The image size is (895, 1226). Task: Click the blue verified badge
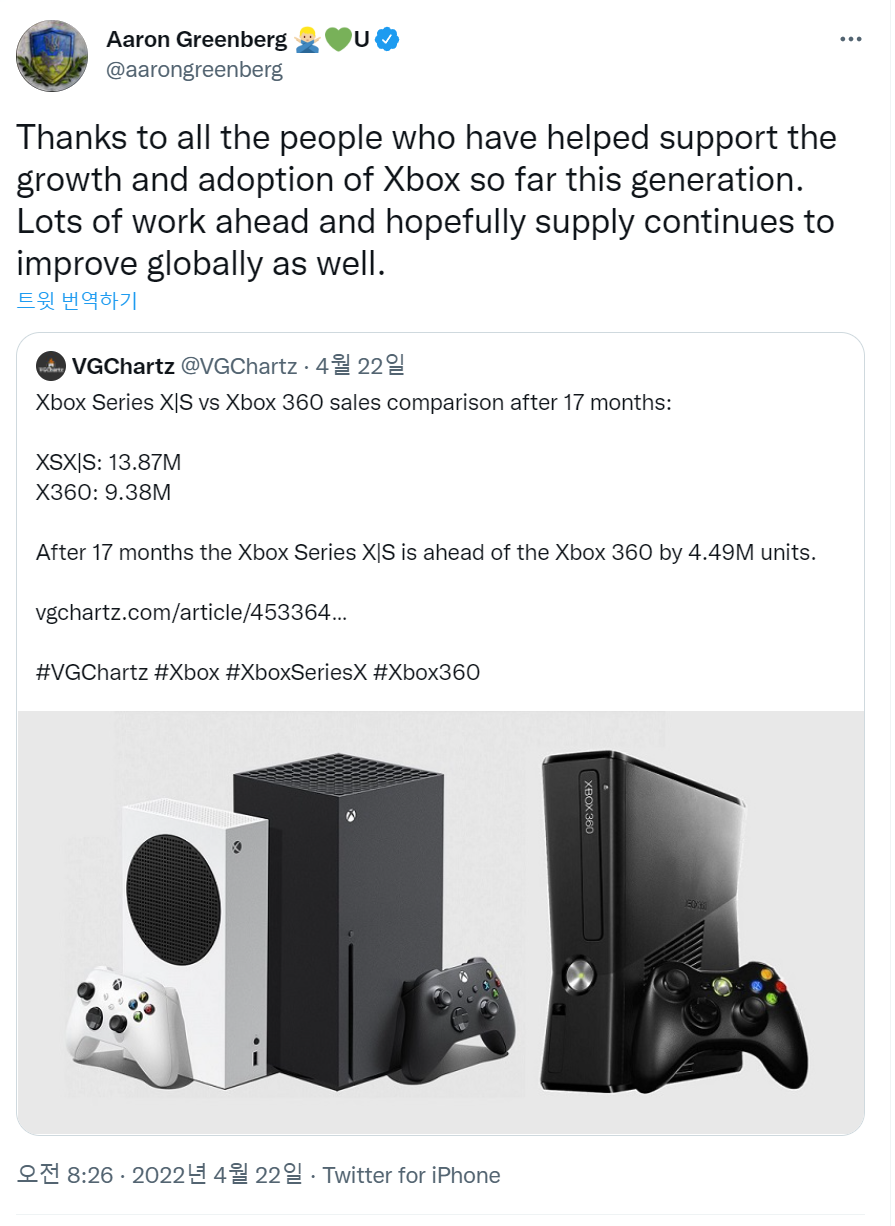[x=387, y=40]
